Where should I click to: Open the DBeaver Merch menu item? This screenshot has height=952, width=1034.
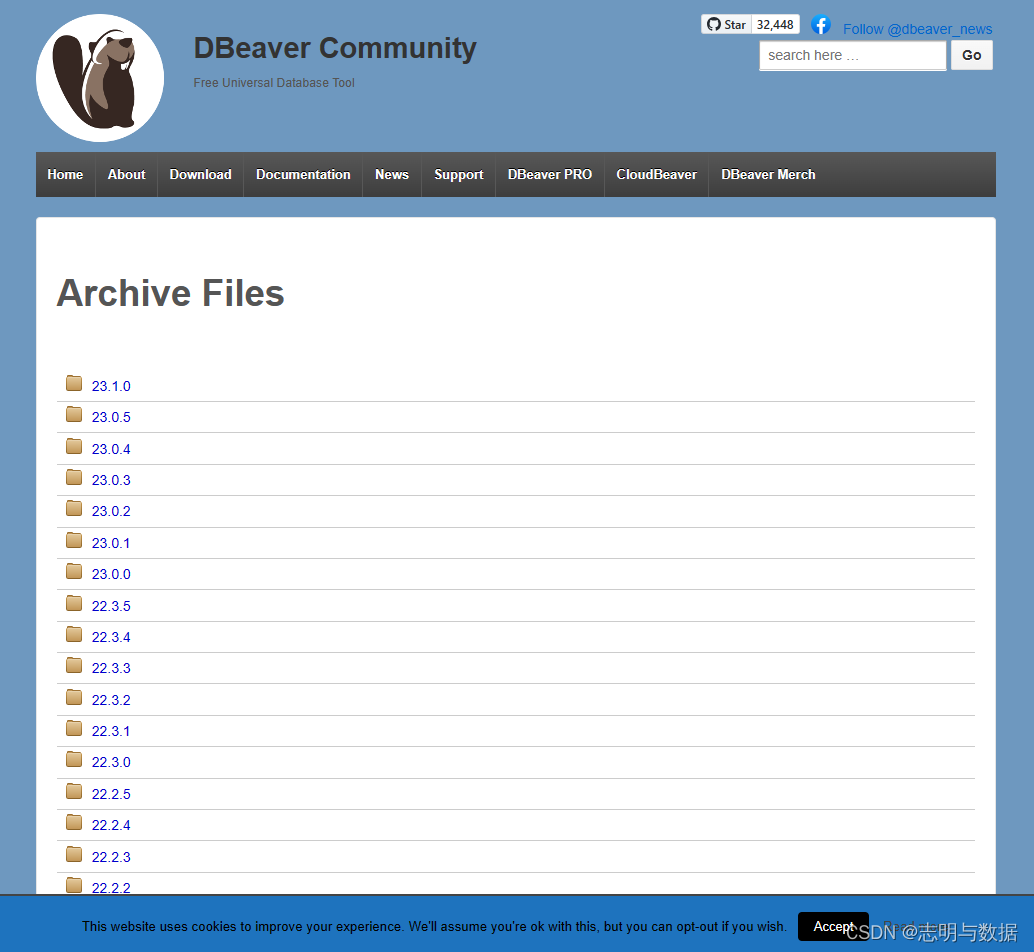click(768, 175)
